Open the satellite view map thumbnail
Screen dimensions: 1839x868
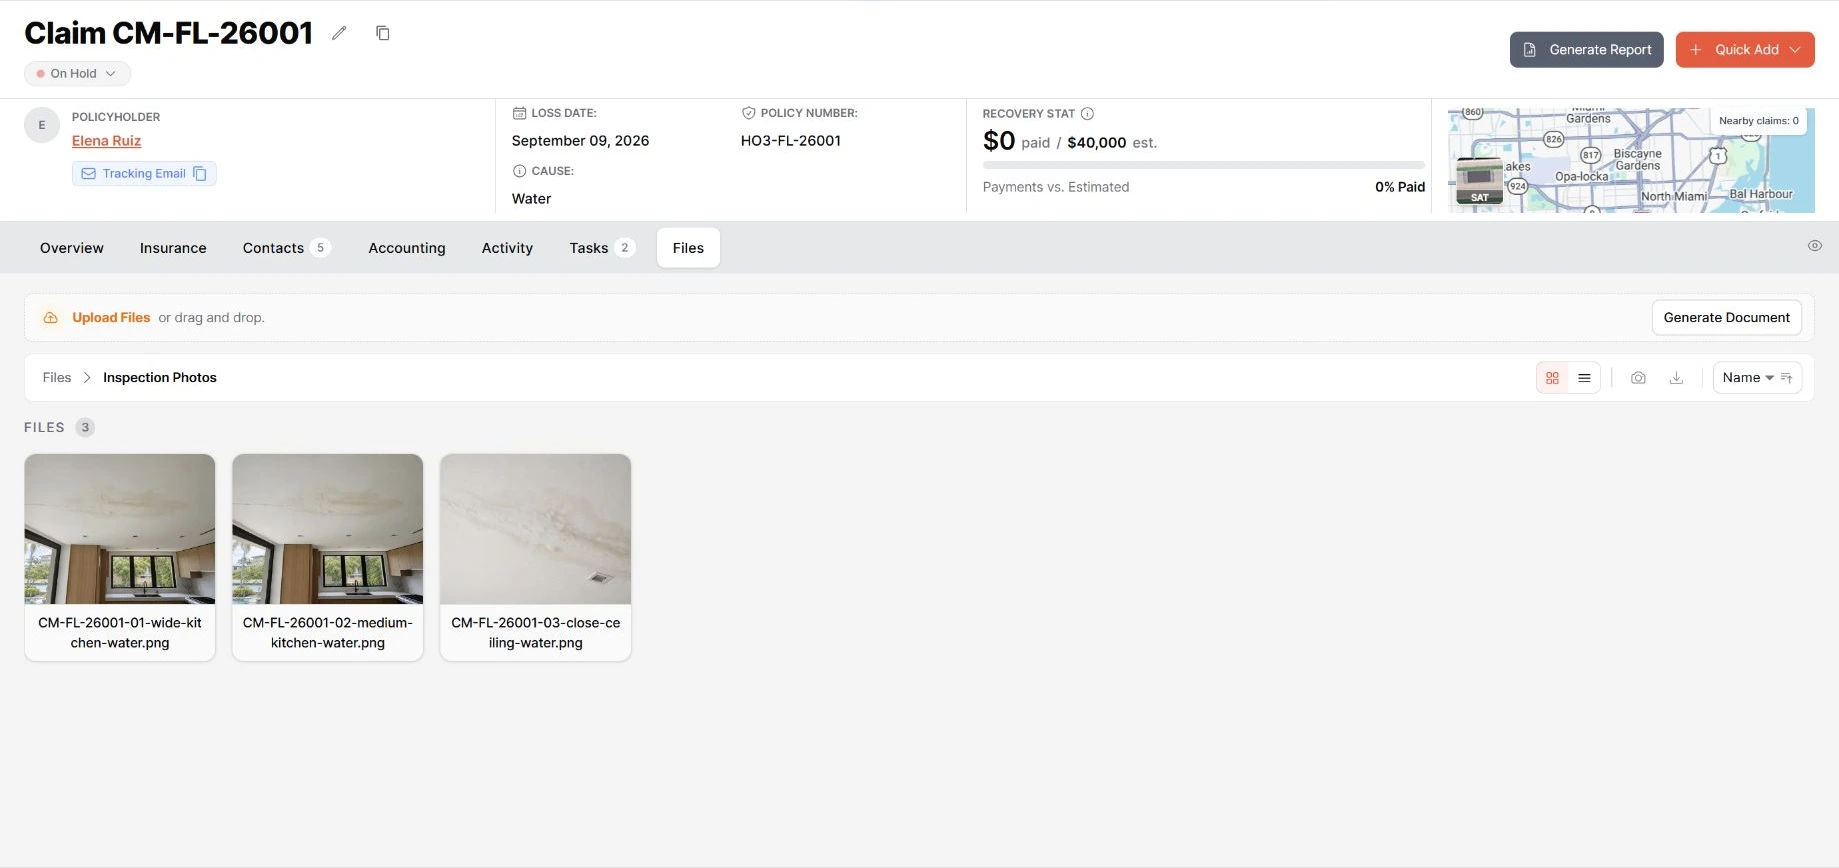[x=1479, y=180]
